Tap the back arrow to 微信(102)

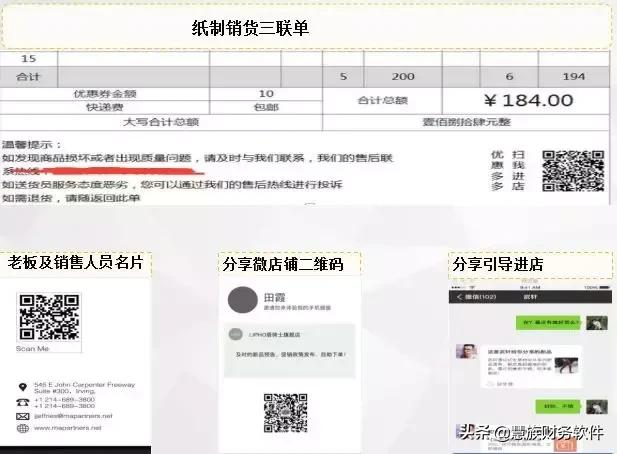(x=460, y=297)
